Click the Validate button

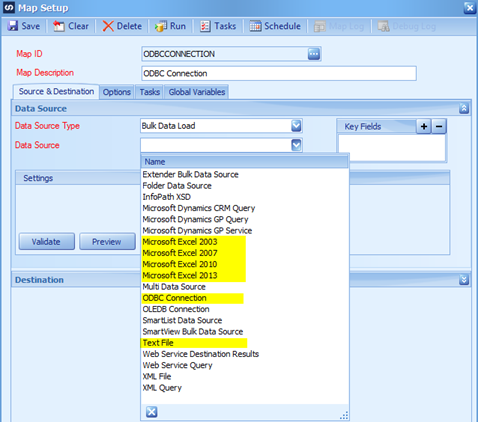click(x=47, y=241)
